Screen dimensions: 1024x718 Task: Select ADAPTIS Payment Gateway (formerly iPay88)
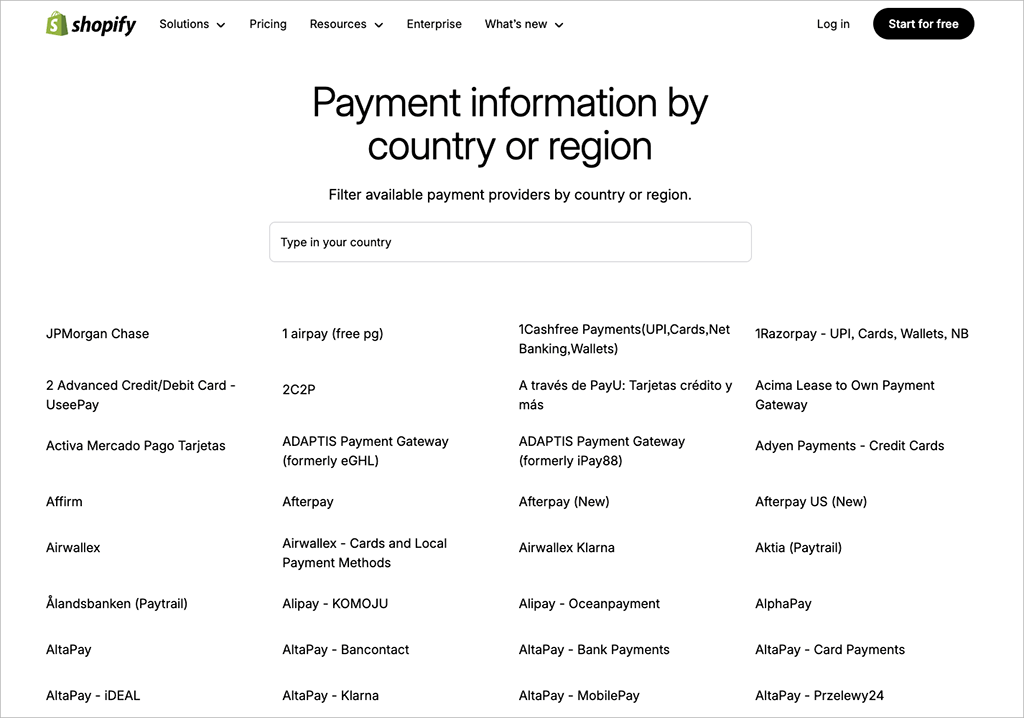click(x=601, y=451)
